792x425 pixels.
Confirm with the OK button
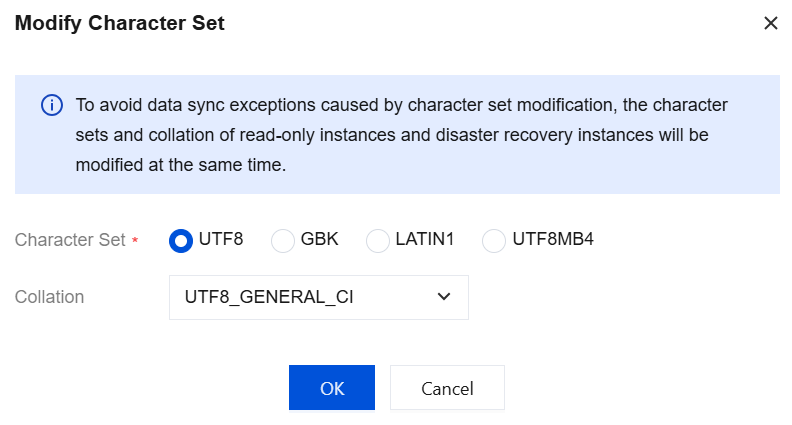pyautogui.click(x=331, y=388)
